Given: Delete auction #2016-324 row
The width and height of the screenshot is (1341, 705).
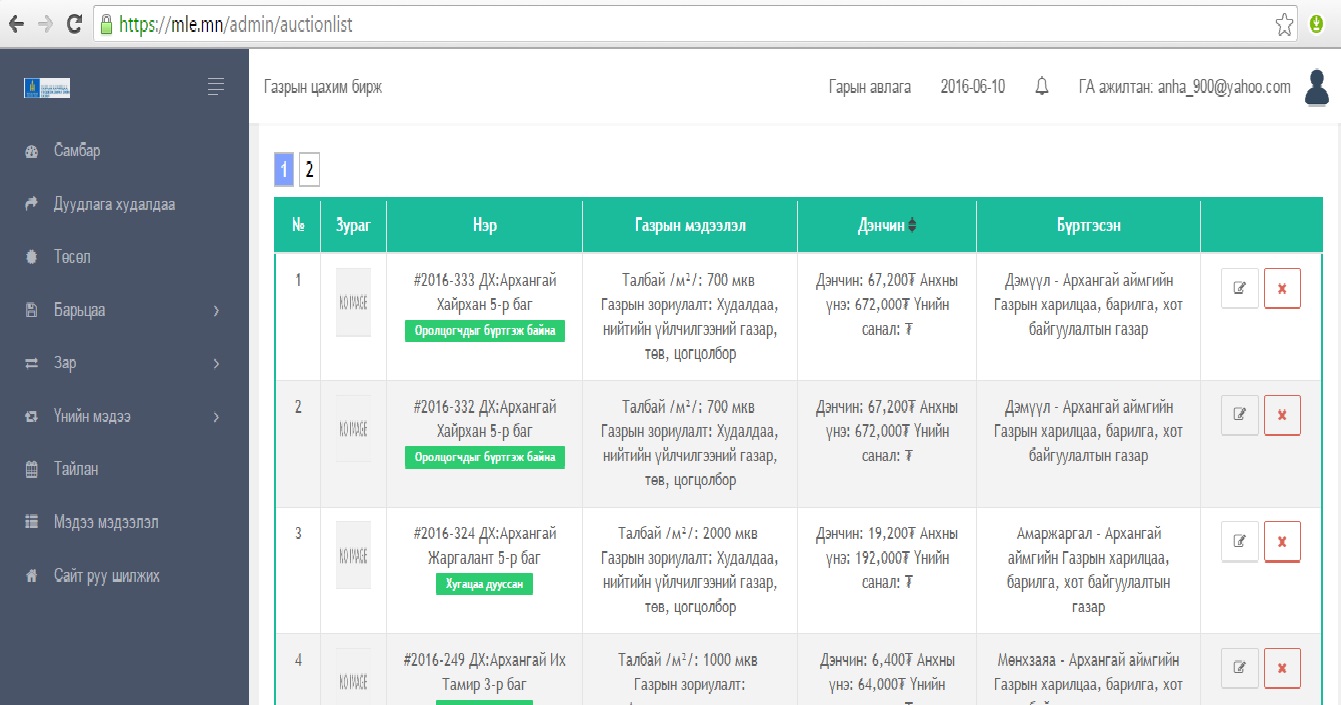Looking at the screenshot, I should 1282,541.
